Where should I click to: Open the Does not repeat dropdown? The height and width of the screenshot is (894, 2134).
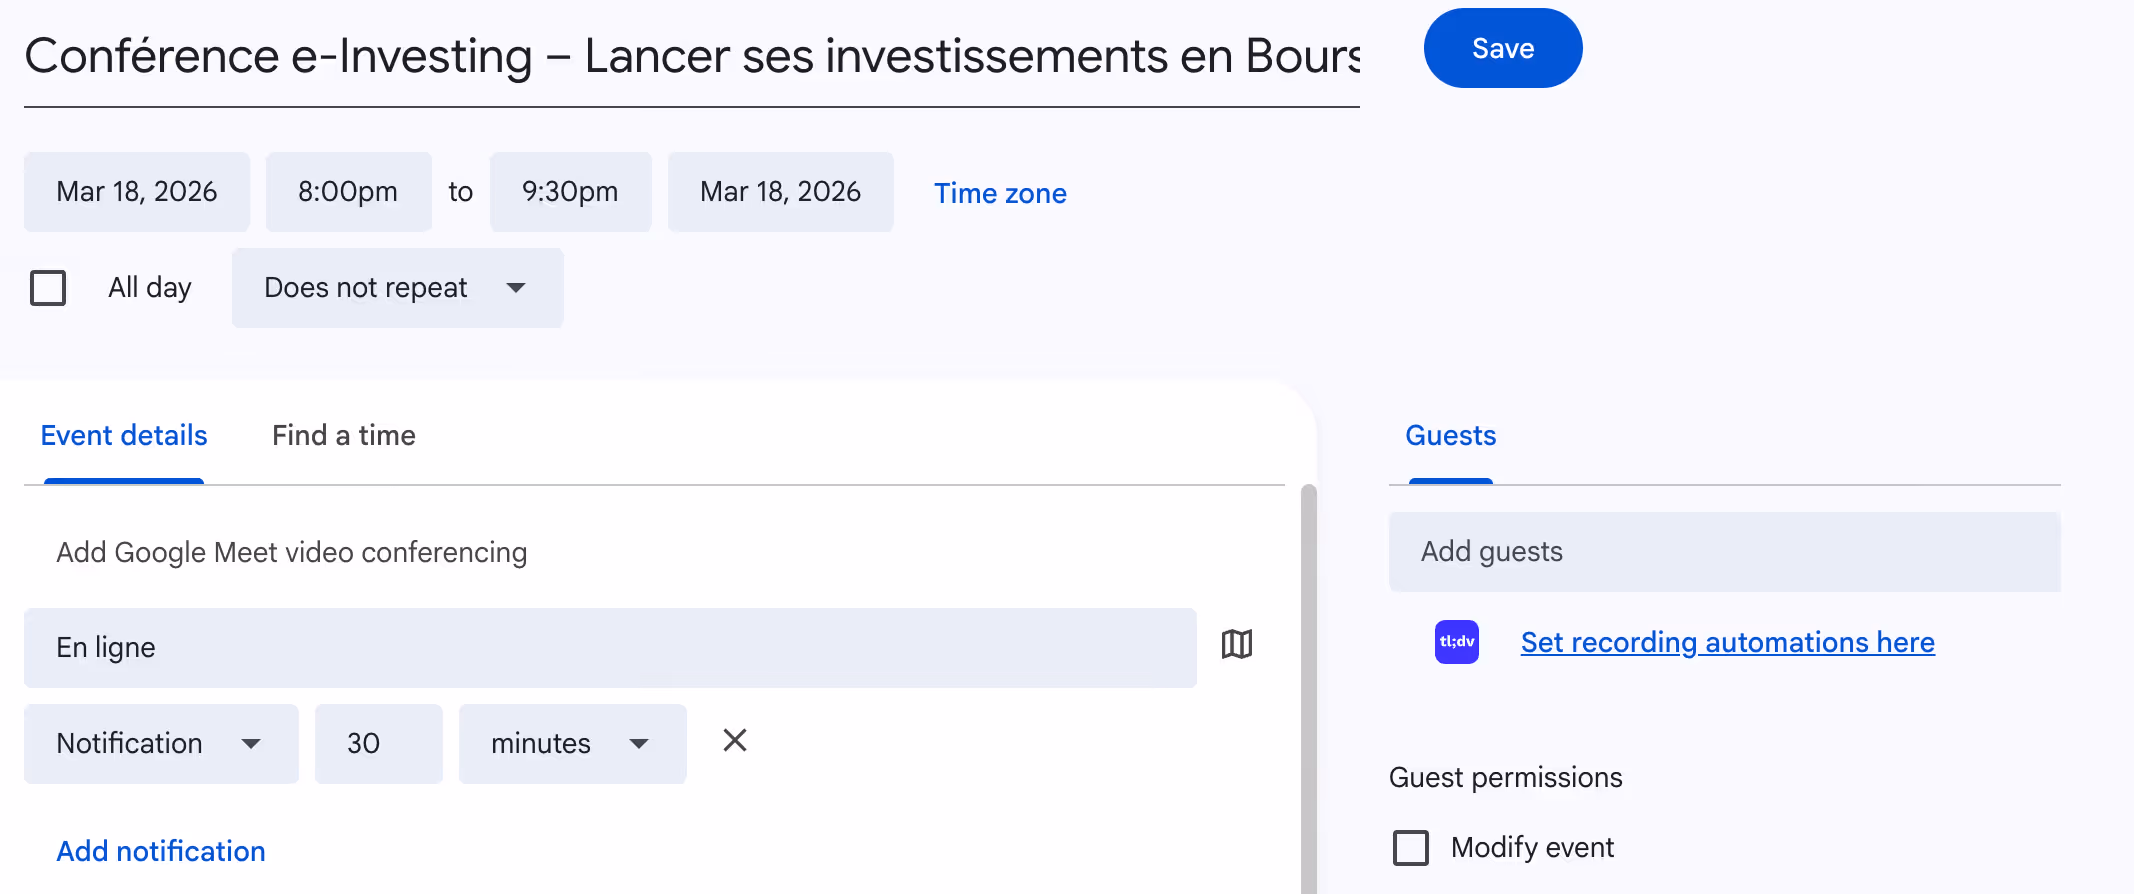[x=397, y=288]
